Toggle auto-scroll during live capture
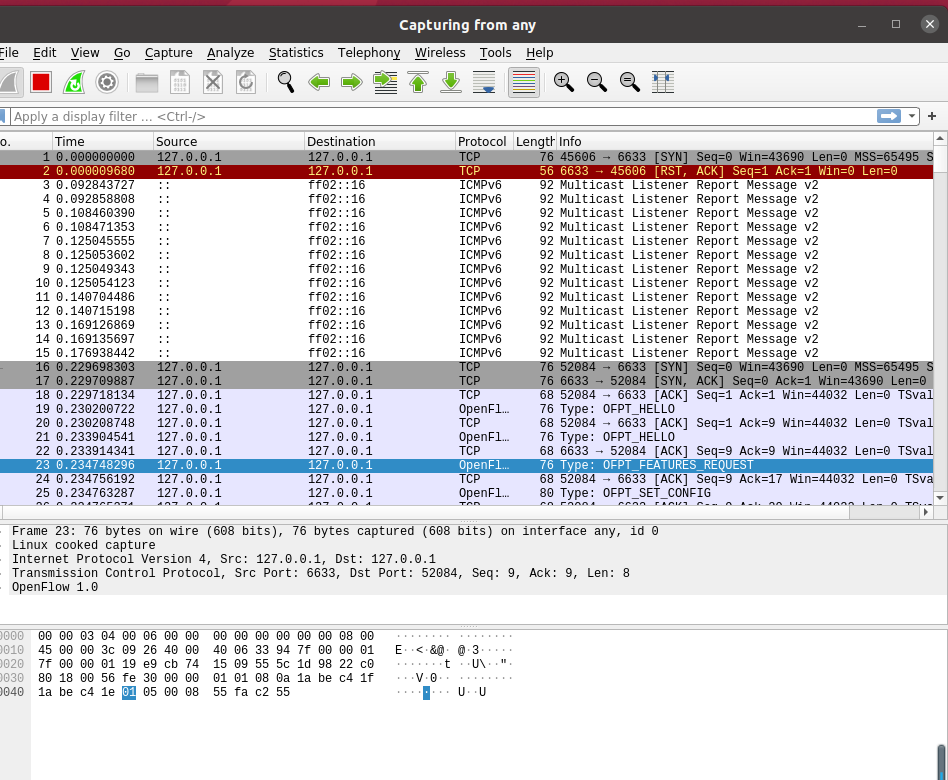The height and width of the screenshot is (780, 948). tap(484, 82)
